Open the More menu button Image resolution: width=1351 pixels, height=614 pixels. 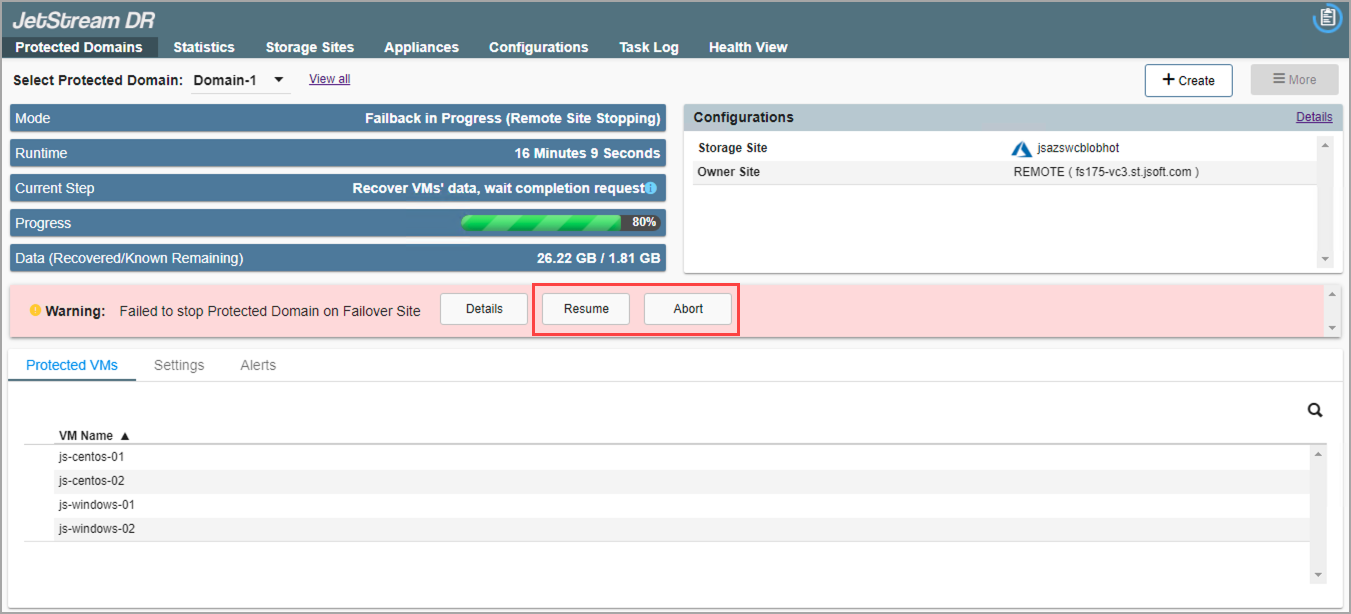[x=1294, y=80]
